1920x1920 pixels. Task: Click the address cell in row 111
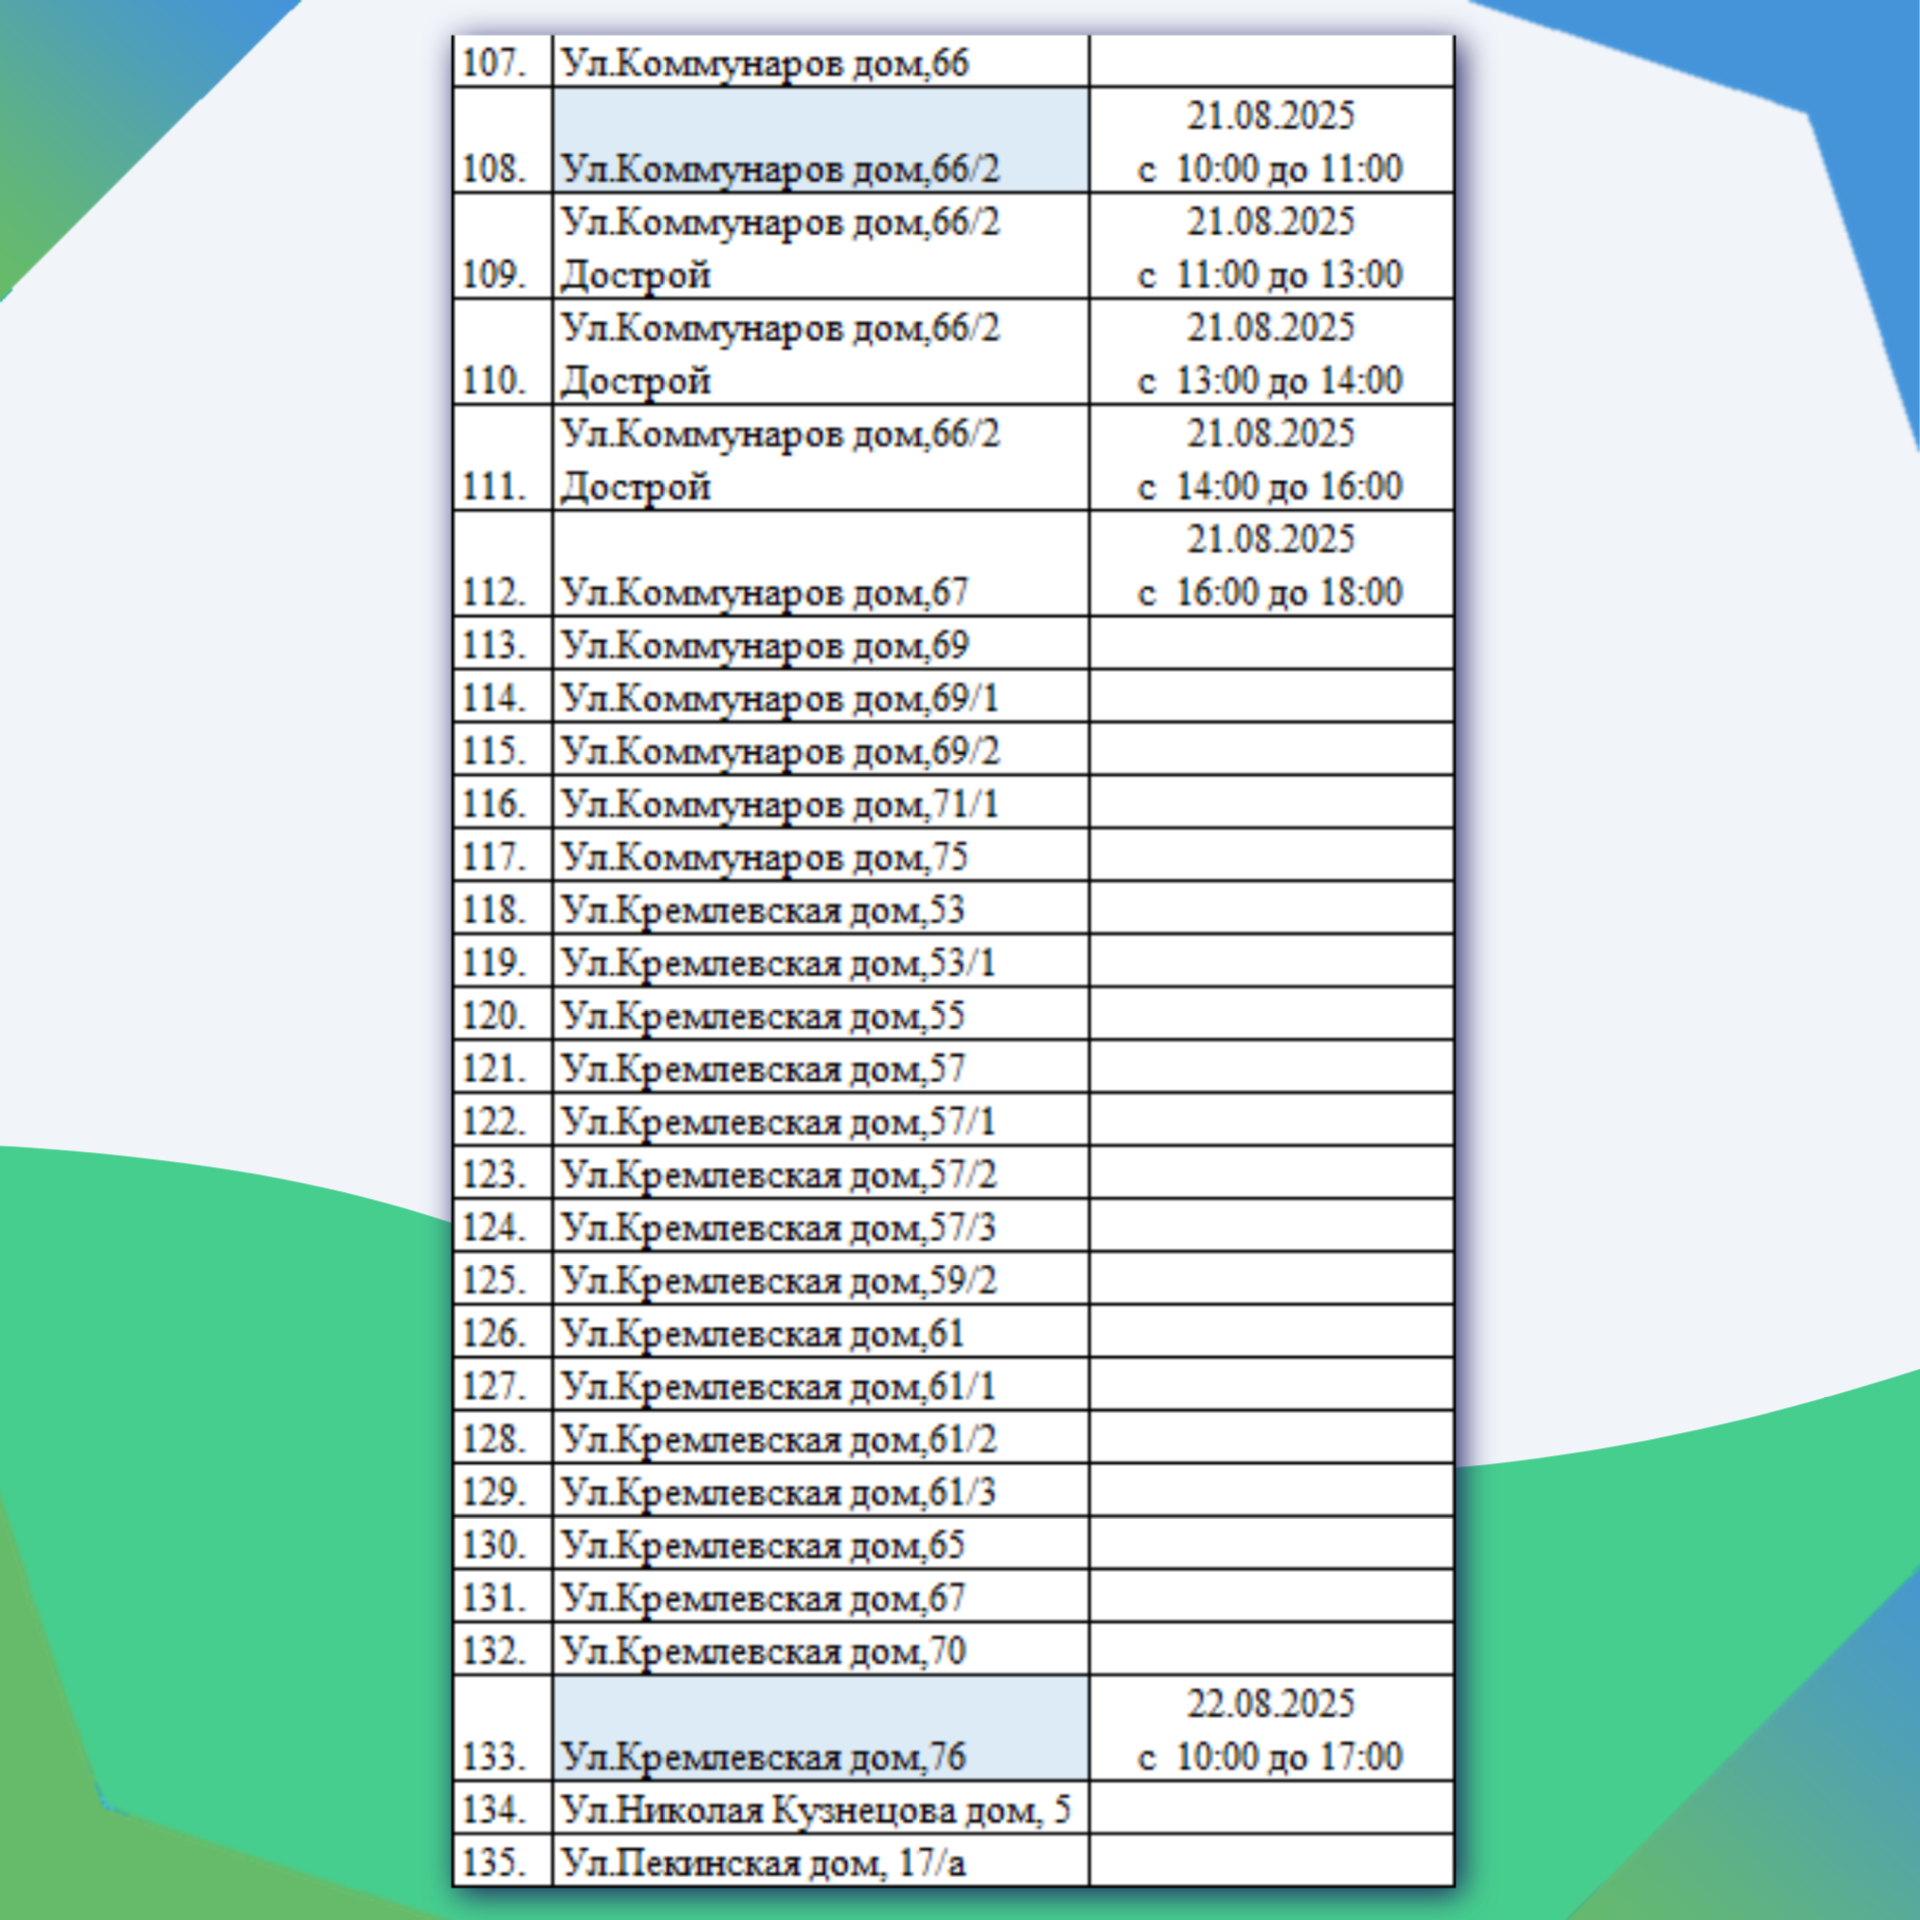click(821, 458)
